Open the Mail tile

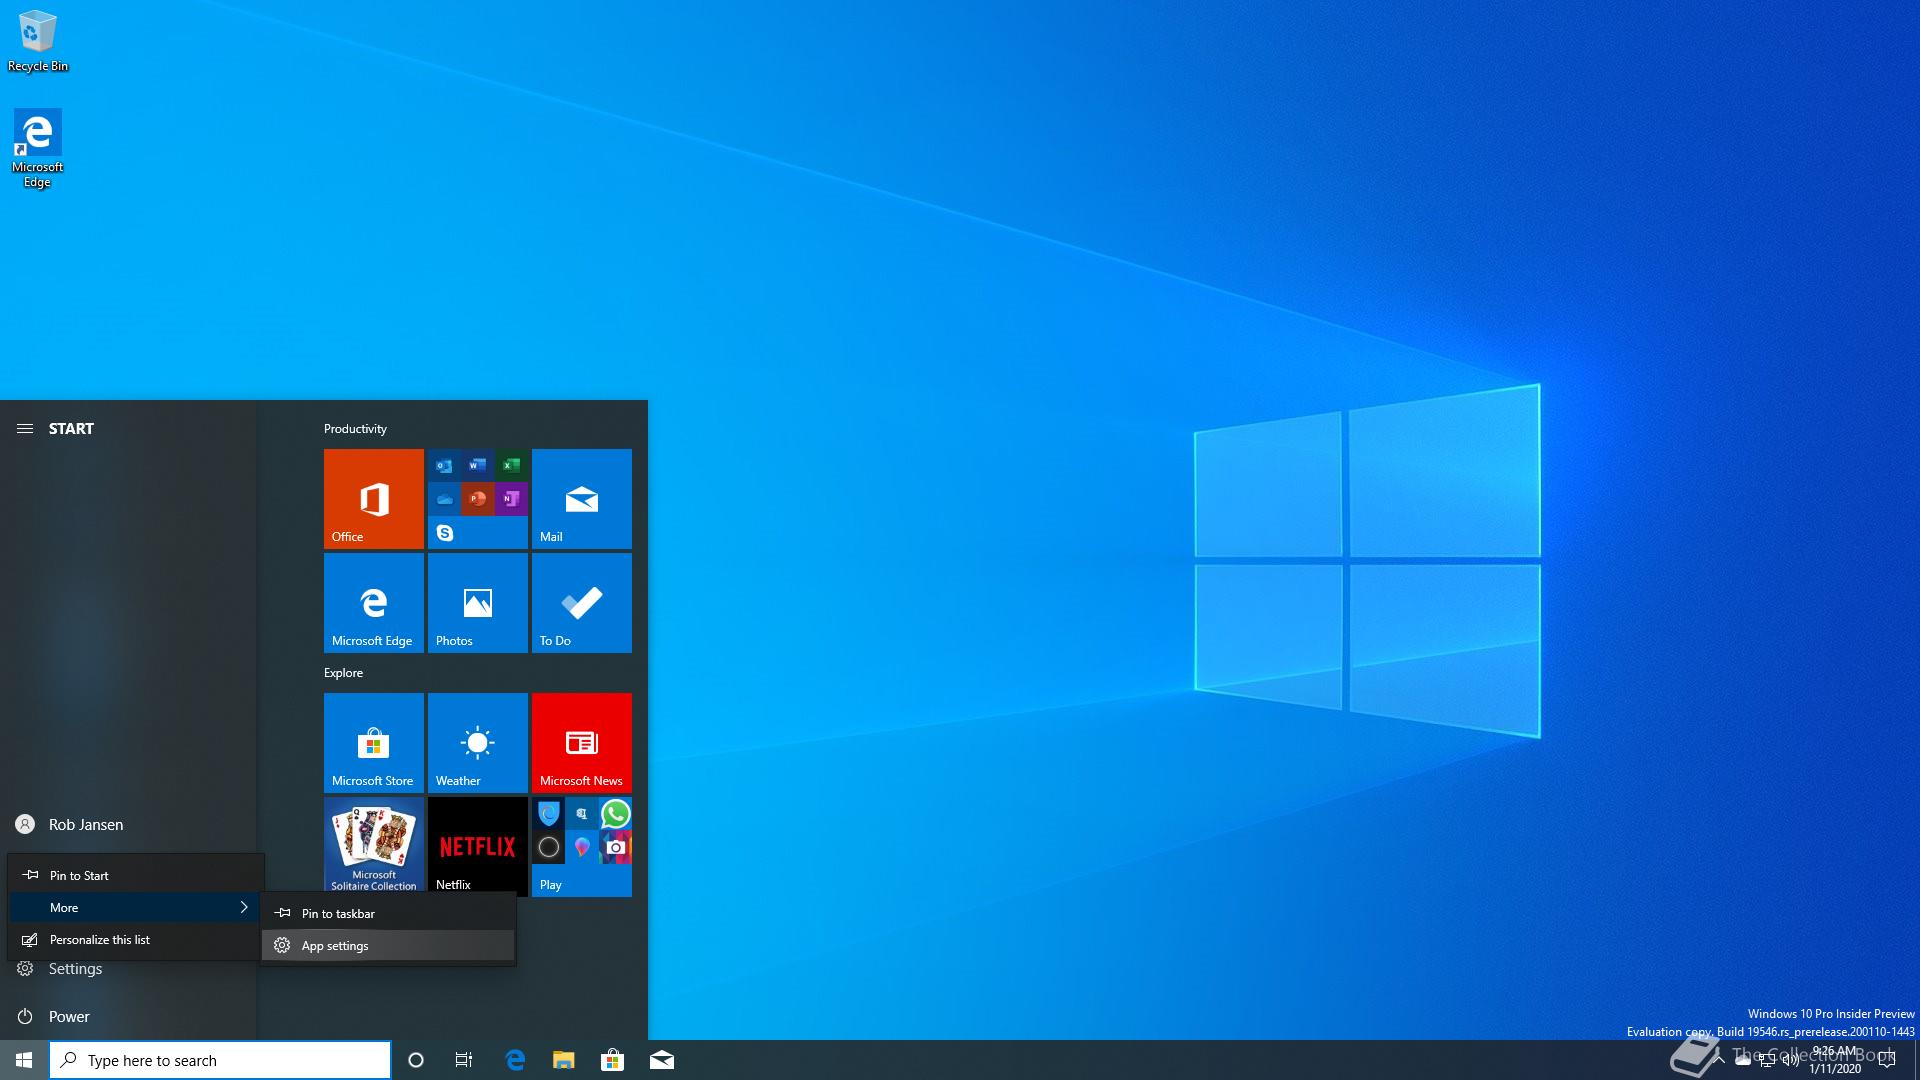[581, 498]
